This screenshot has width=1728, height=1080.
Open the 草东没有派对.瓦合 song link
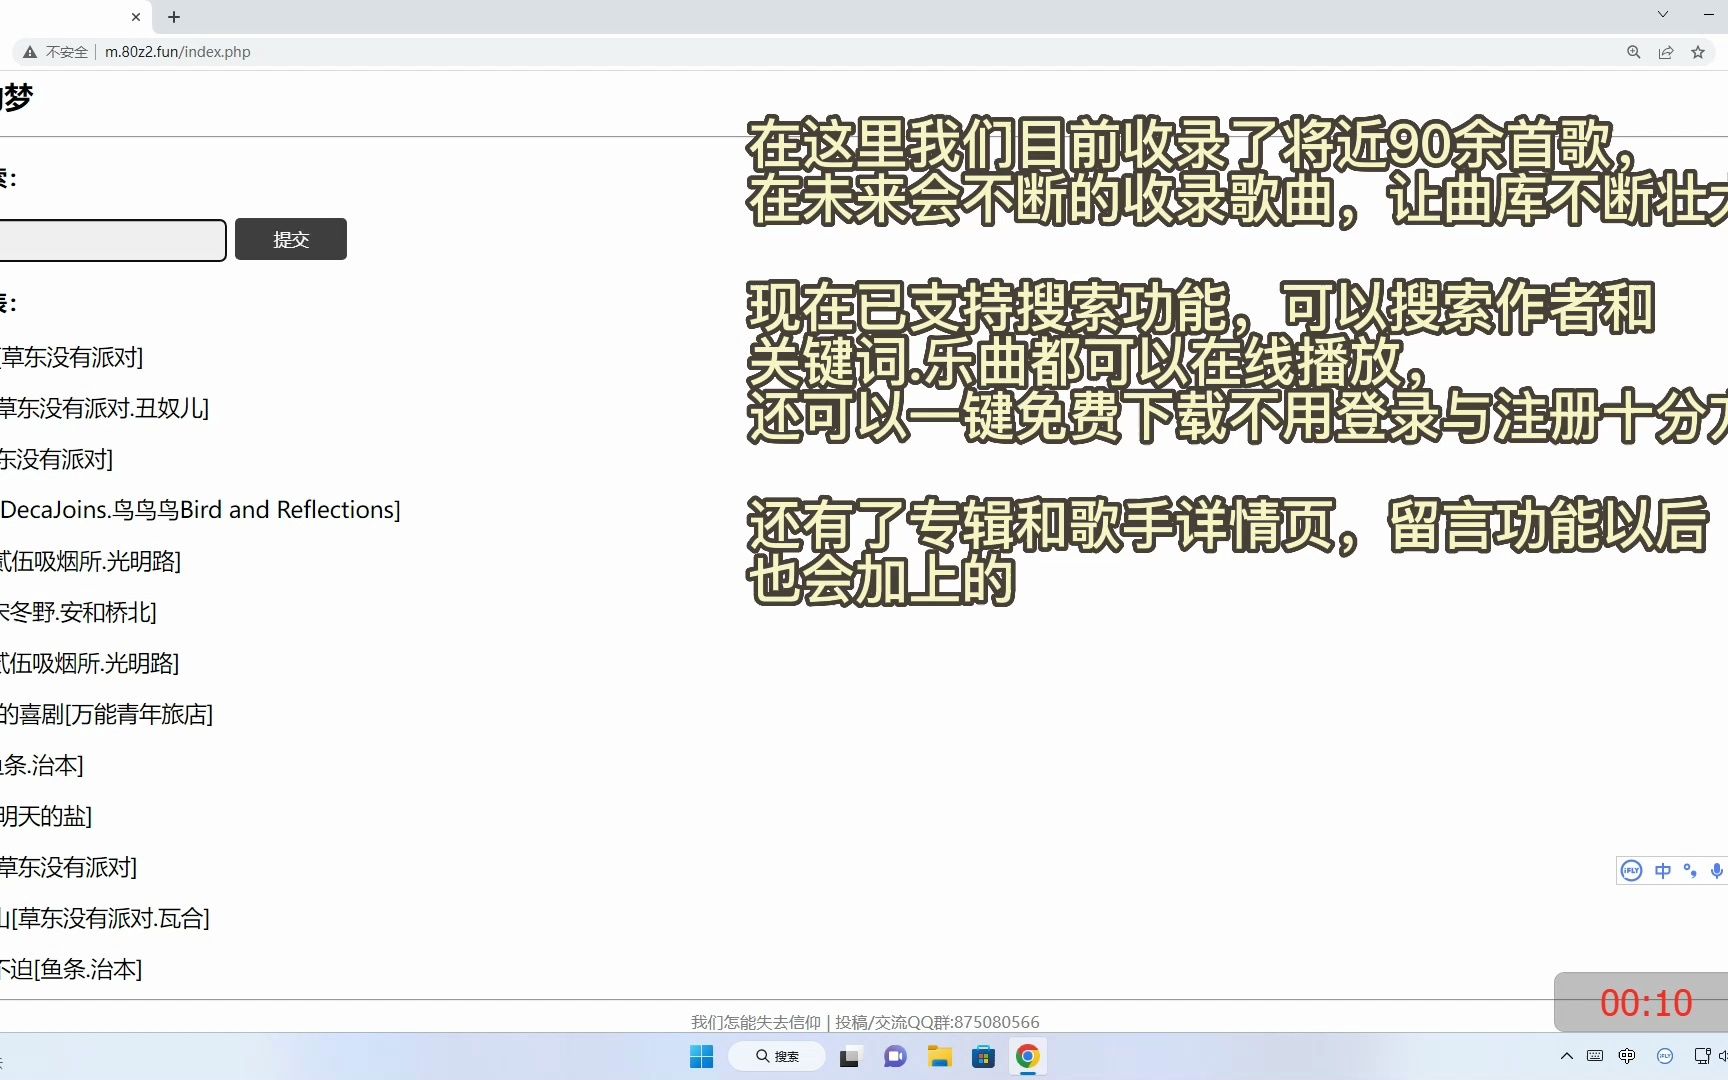(105, 918)
